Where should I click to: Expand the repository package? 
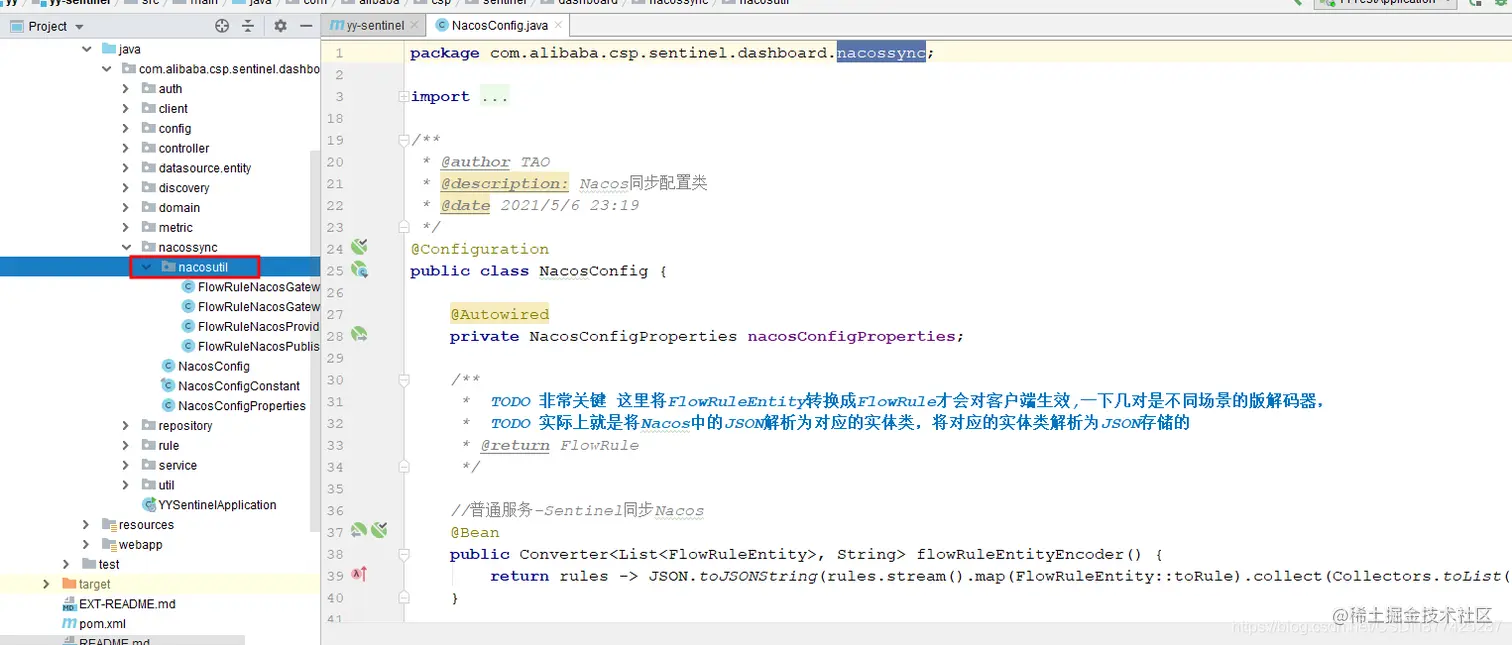125,426
